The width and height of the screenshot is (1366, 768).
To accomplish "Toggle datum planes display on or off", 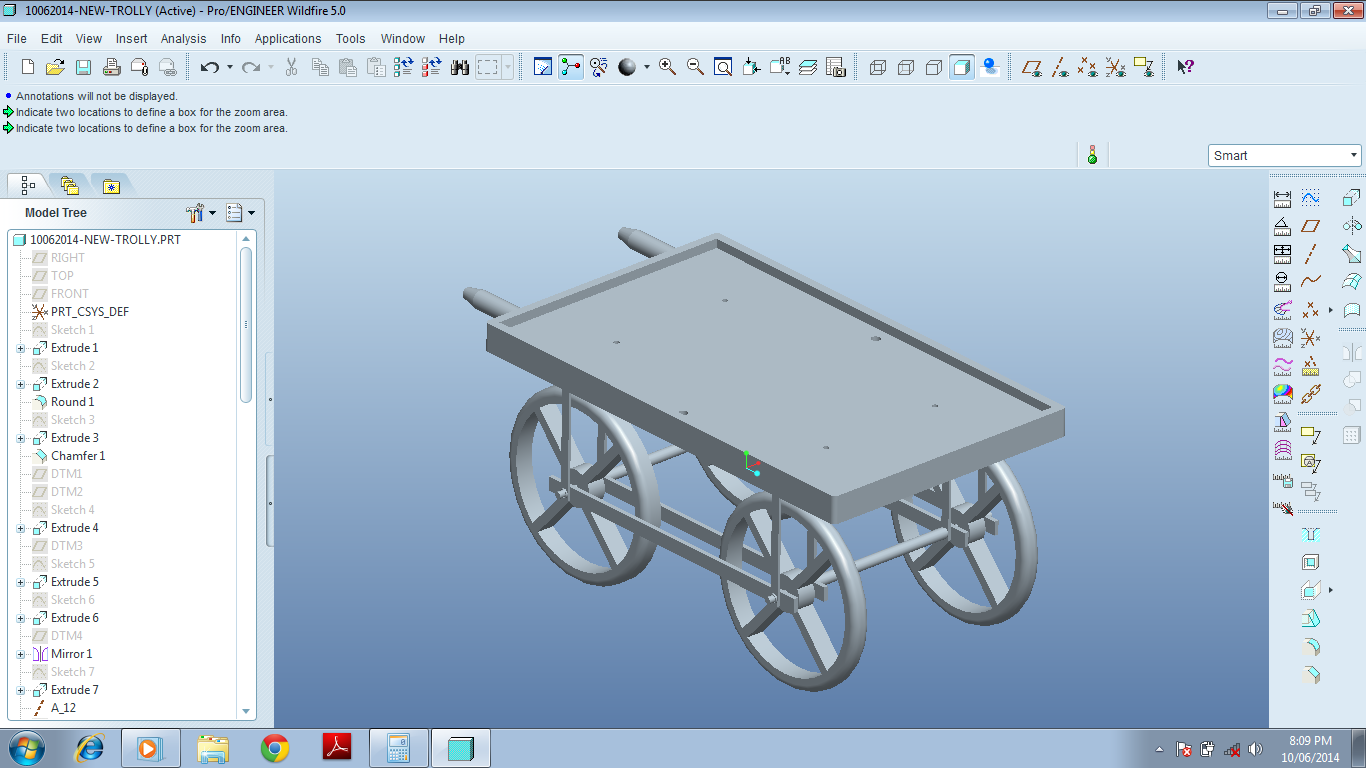I will [x=1032, y=67].
